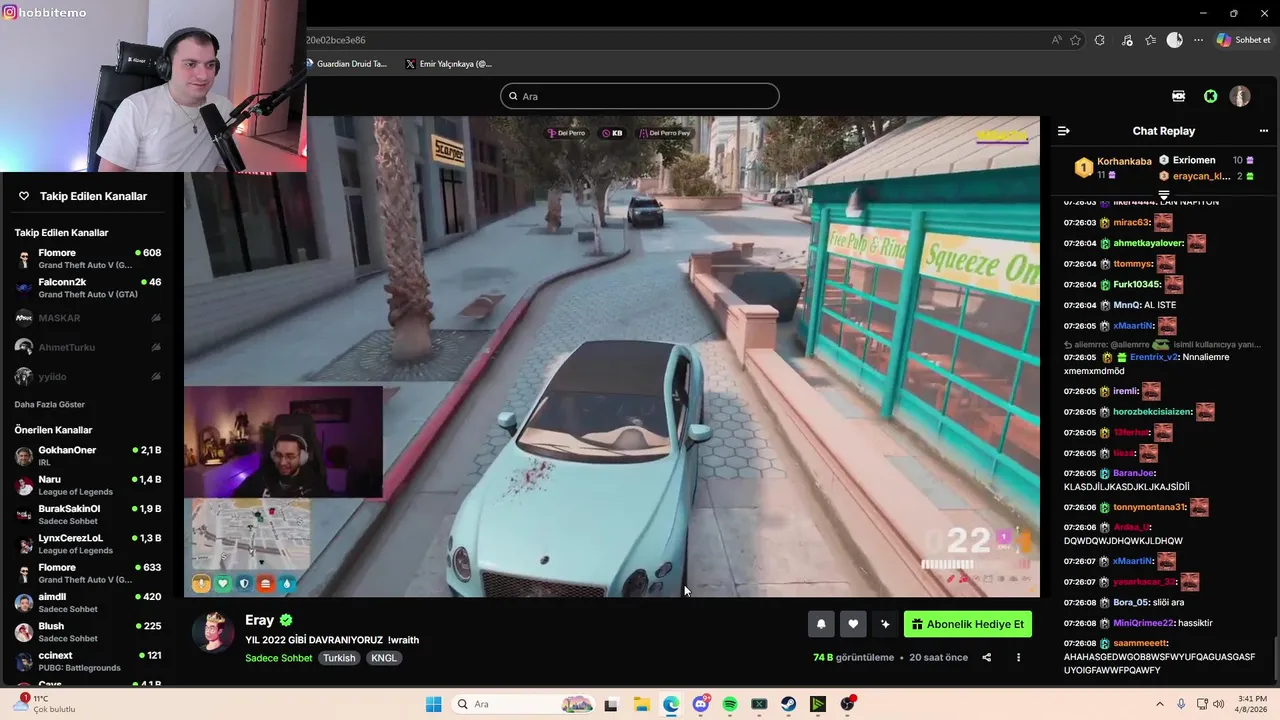Click the Kick search field Ara
1280x720 pixels.
tap(640, 96)
